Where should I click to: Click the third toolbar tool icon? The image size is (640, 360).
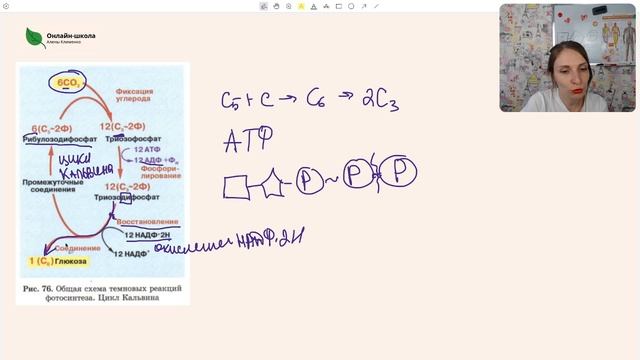point(289,6)
